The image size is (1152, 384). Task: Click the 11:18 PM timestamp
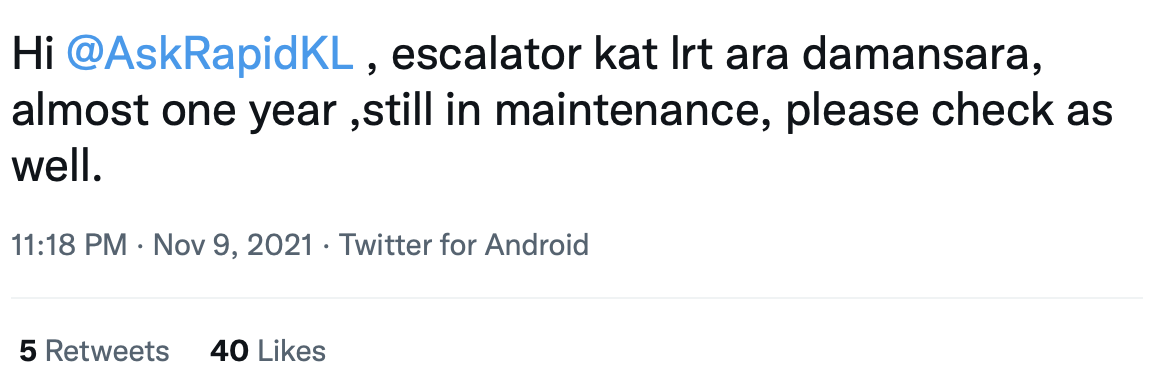(x=69, y=244)
